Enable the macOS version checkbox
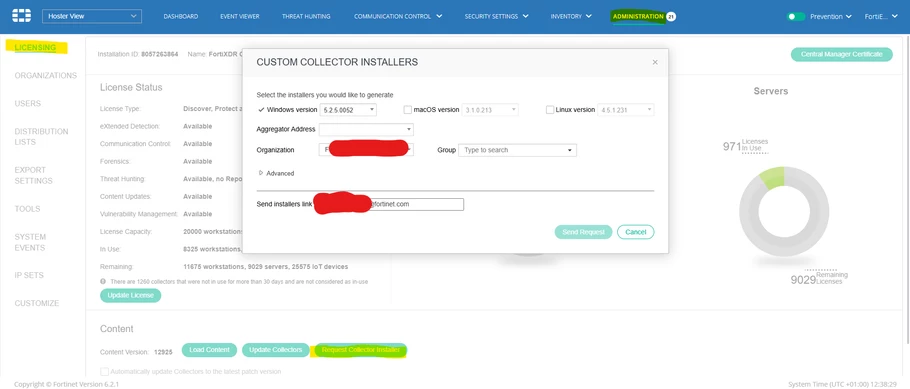The image size is (910, 389). coord(407,110)
